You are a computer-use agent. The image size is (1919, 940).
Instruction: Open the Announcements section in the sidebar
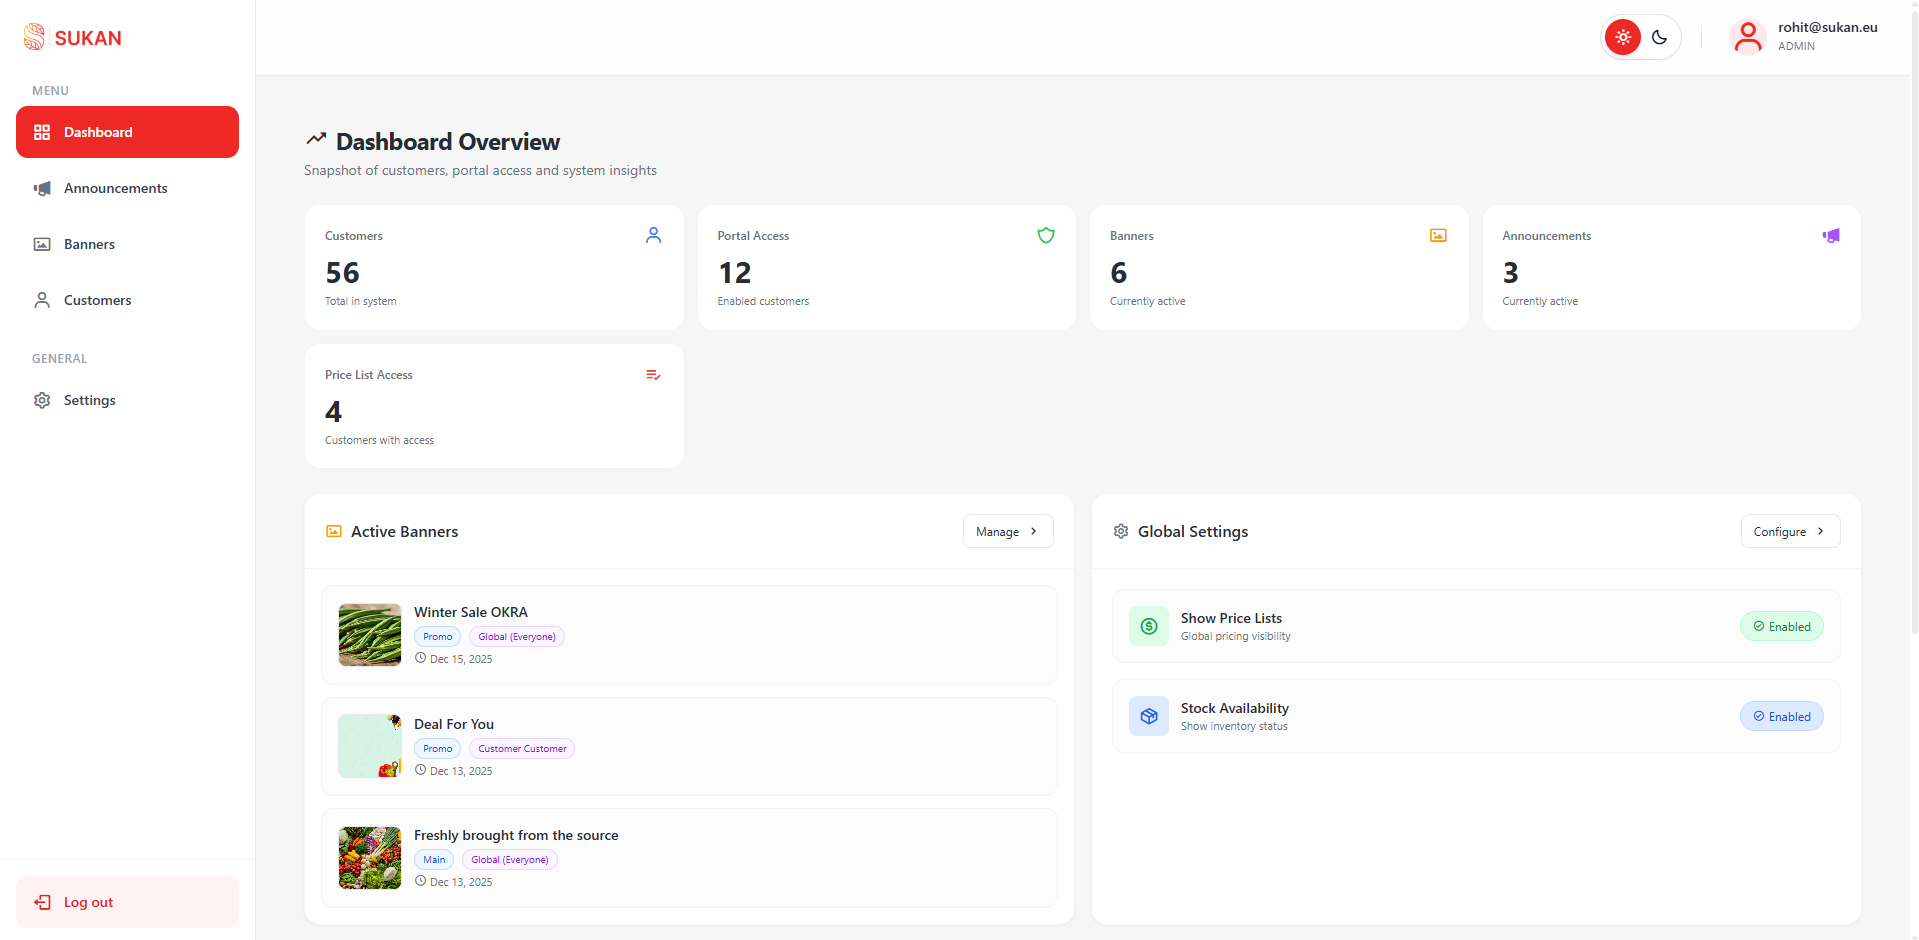(115, 188)
